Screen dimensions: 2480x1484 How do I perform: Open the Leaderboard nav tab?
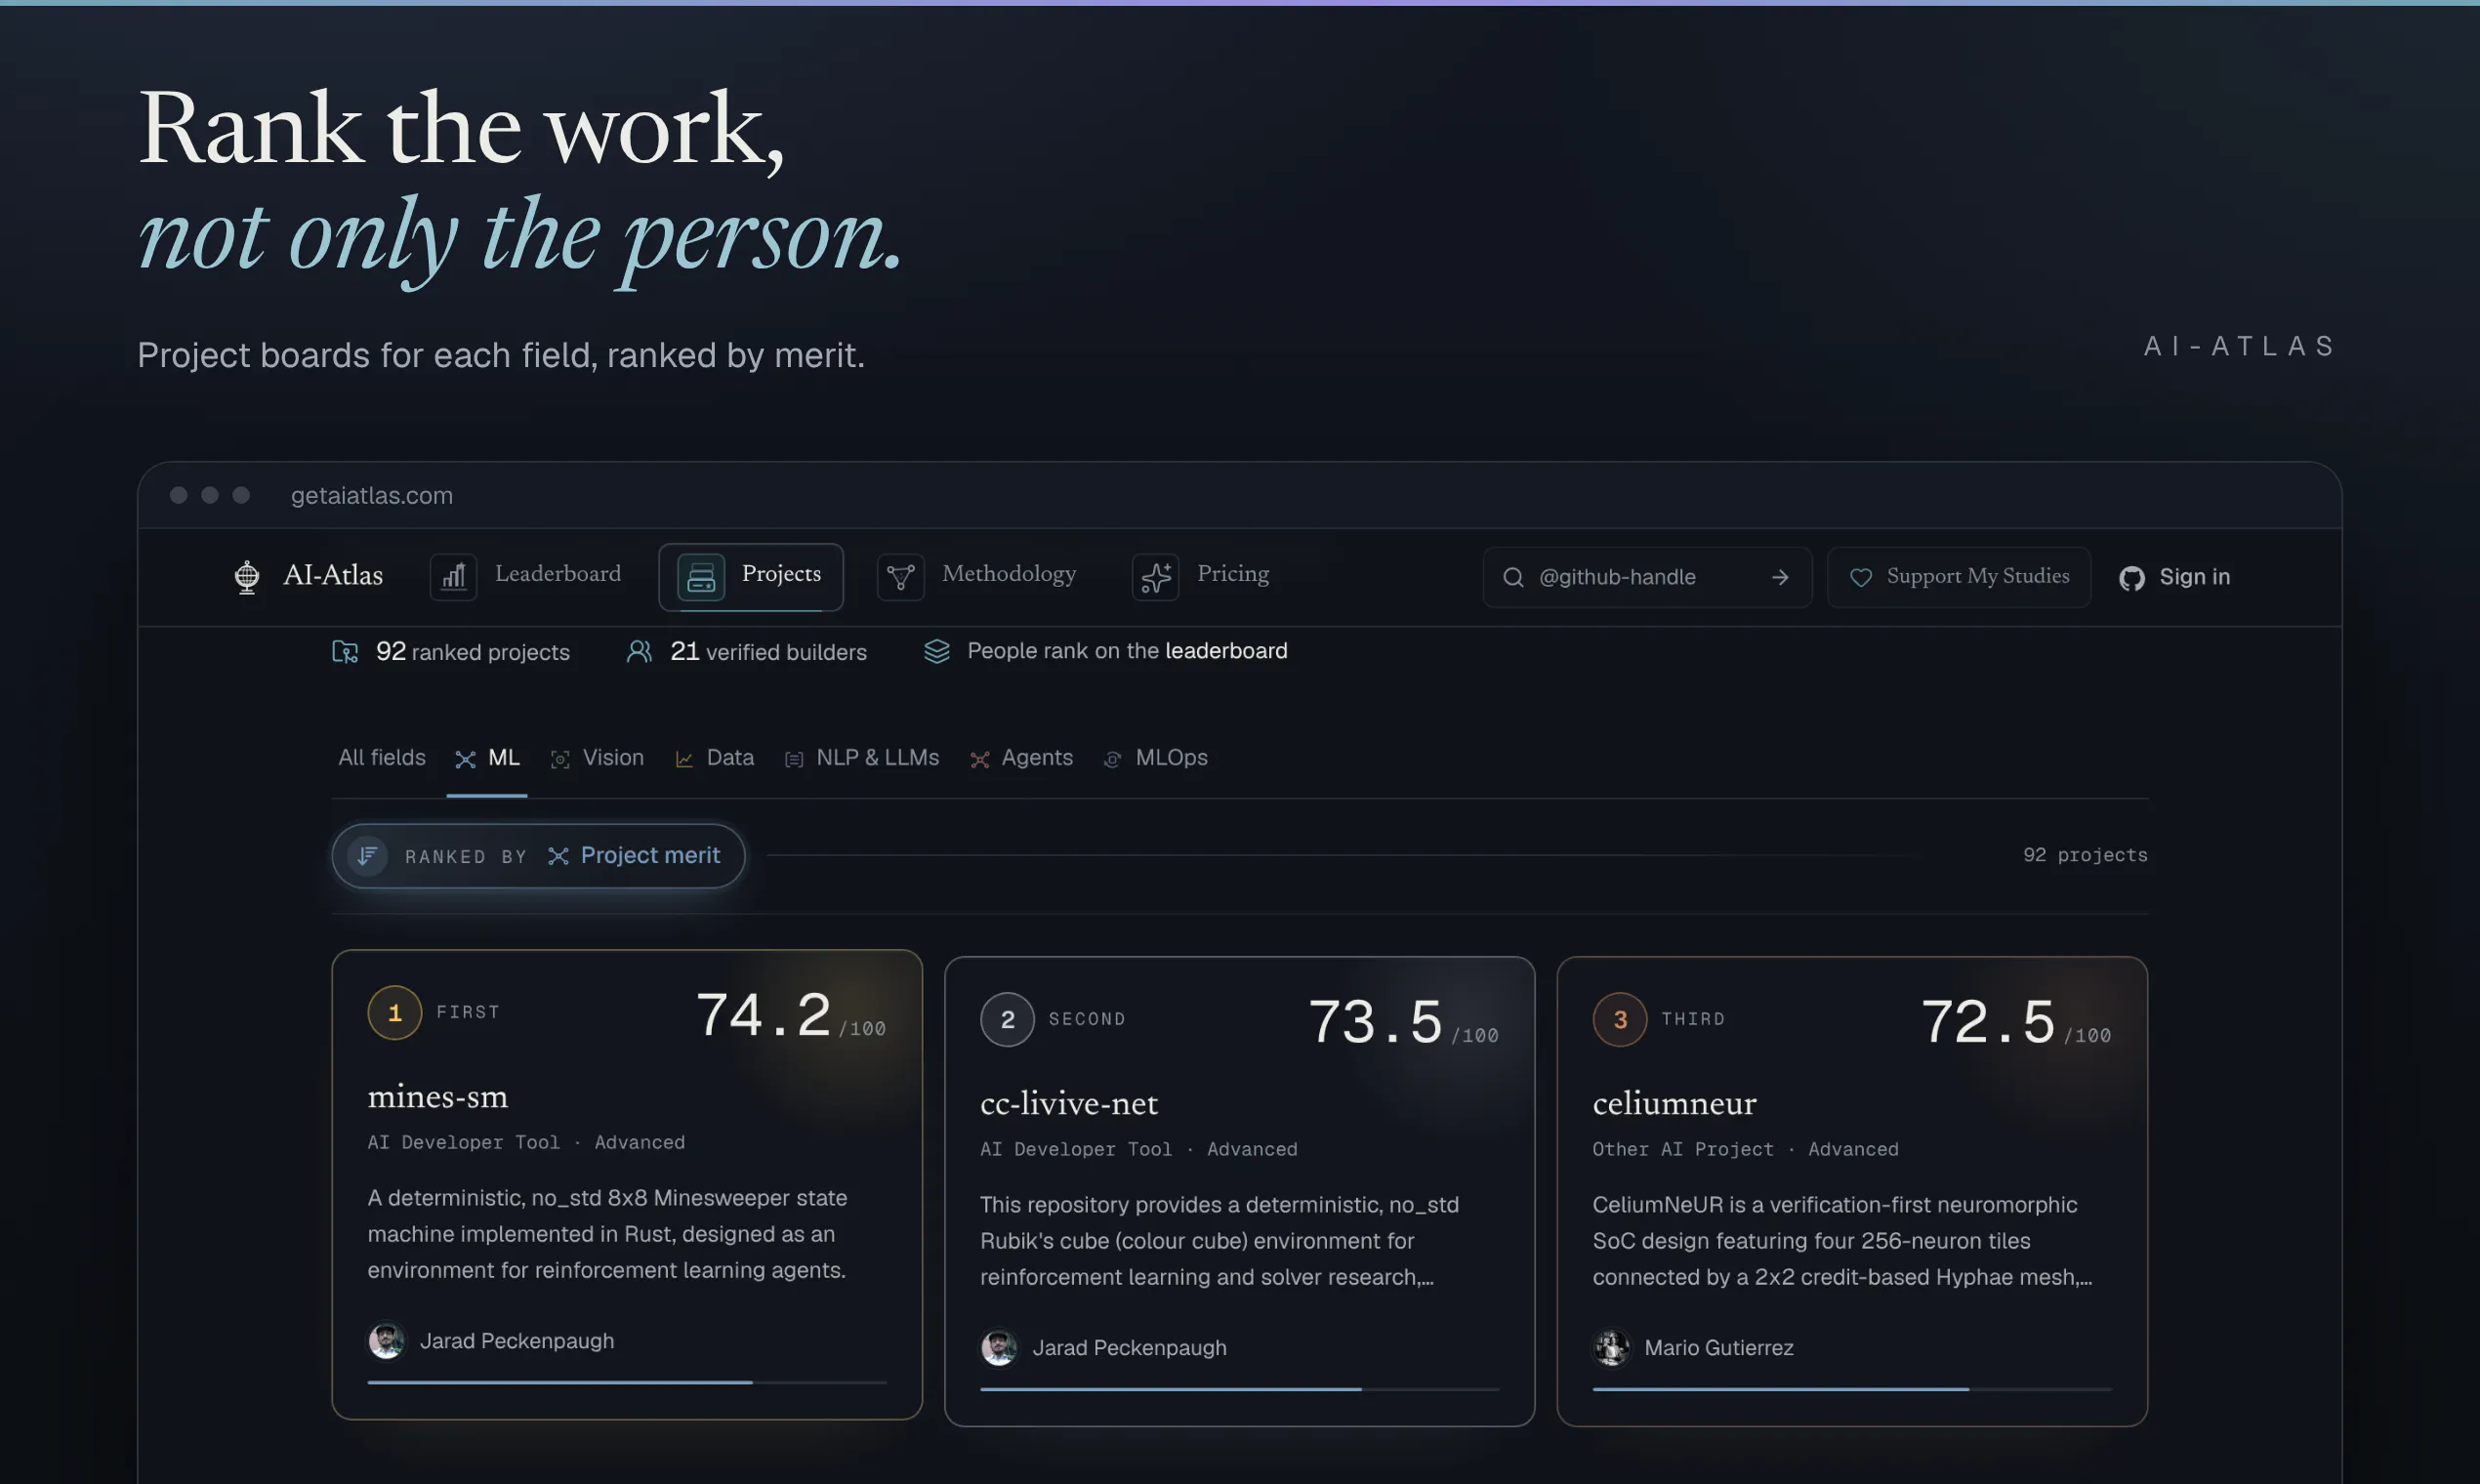click(x=527, y=576)
